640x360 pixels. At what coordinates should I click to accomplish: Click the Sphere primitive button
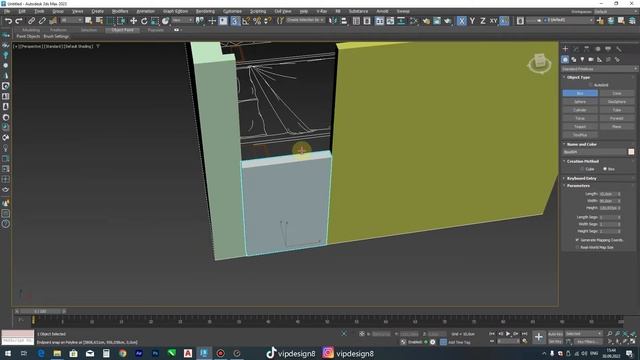pyautogui.click(x=580, y=102)
